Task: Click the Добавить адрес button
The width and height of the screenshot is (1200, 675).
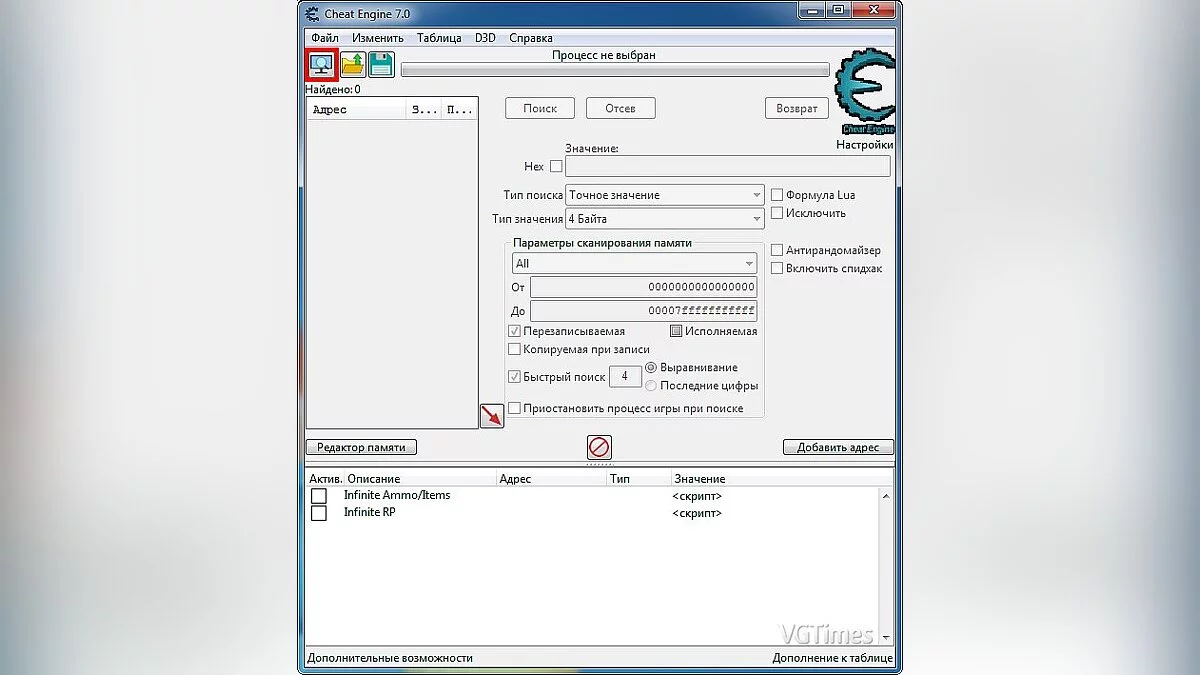Action: pos(837,447)
